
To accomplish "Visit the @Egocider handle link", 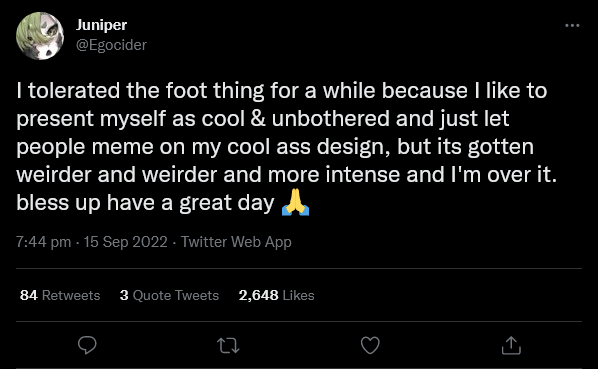I will (x=111, y=45).
